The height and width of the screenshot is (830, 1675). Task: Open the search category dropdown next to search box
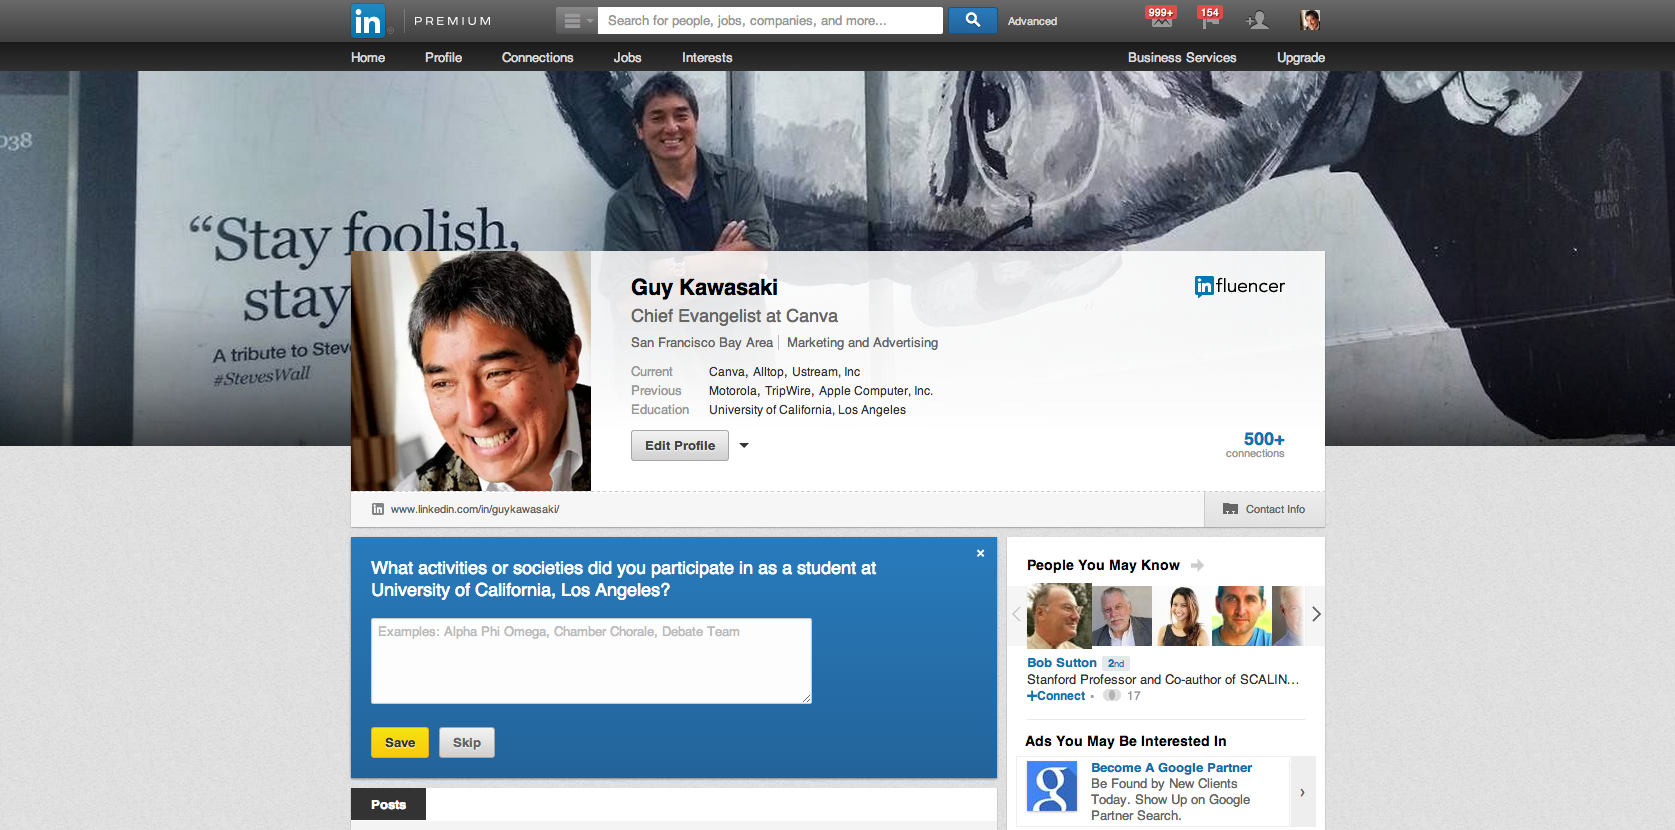(x=576, y=20)
